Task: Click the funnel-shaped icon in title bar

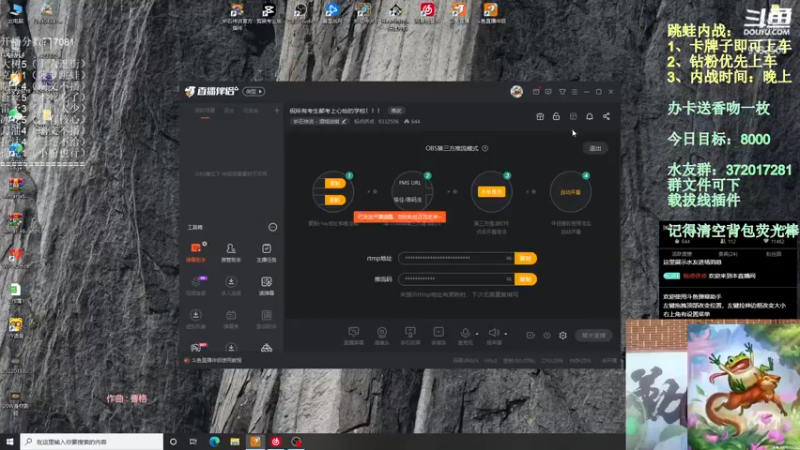Action: pos(562,92)
